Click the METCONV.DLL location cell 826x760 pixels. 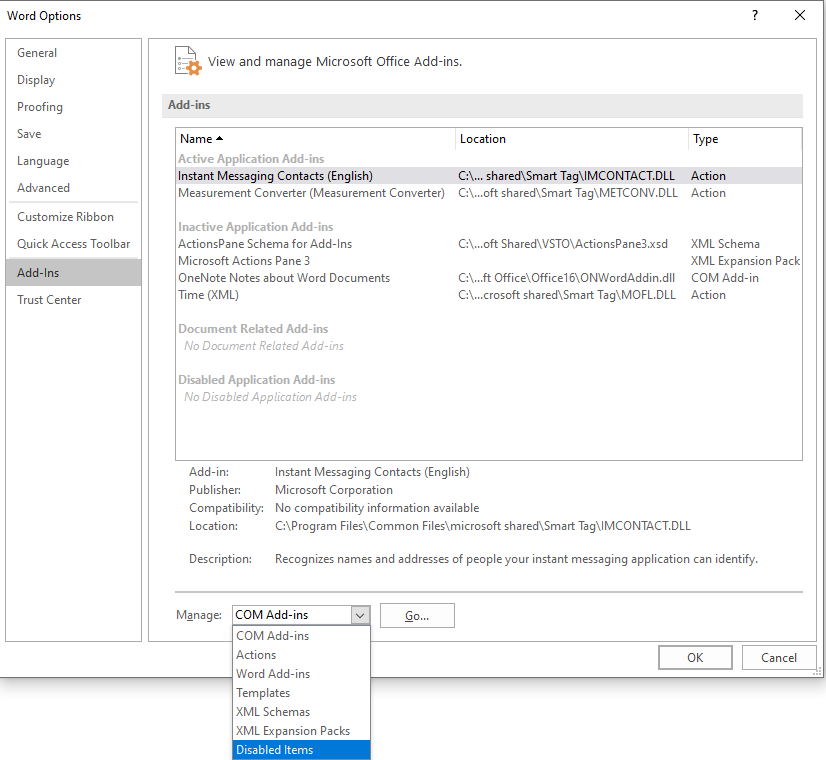pyautogui.click(x=567, y=193)
